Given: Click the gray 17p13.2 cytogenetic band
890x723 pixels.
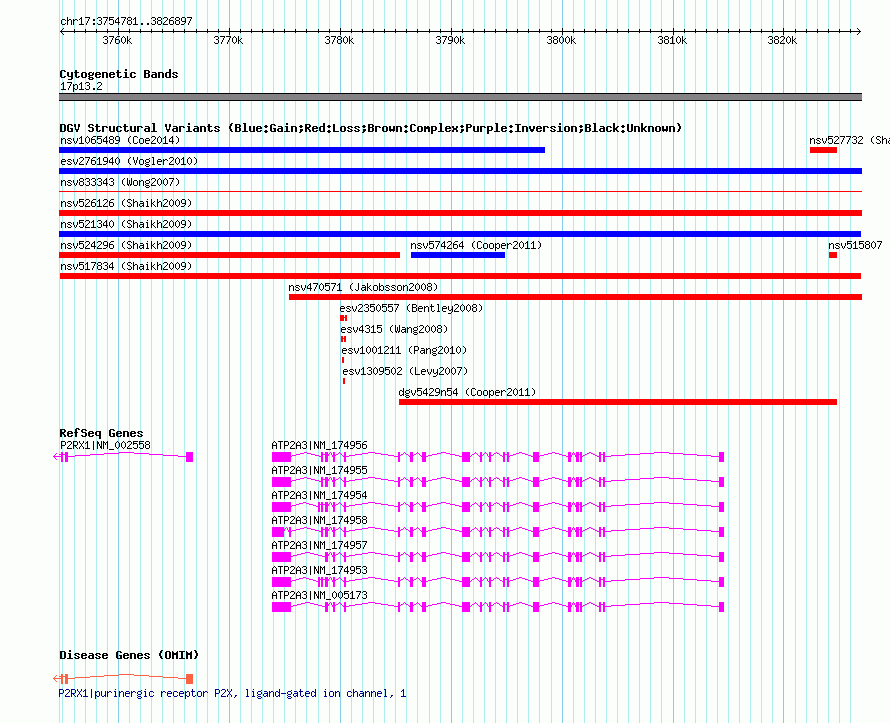Looking at the screenshot, I should coord(460,97).
